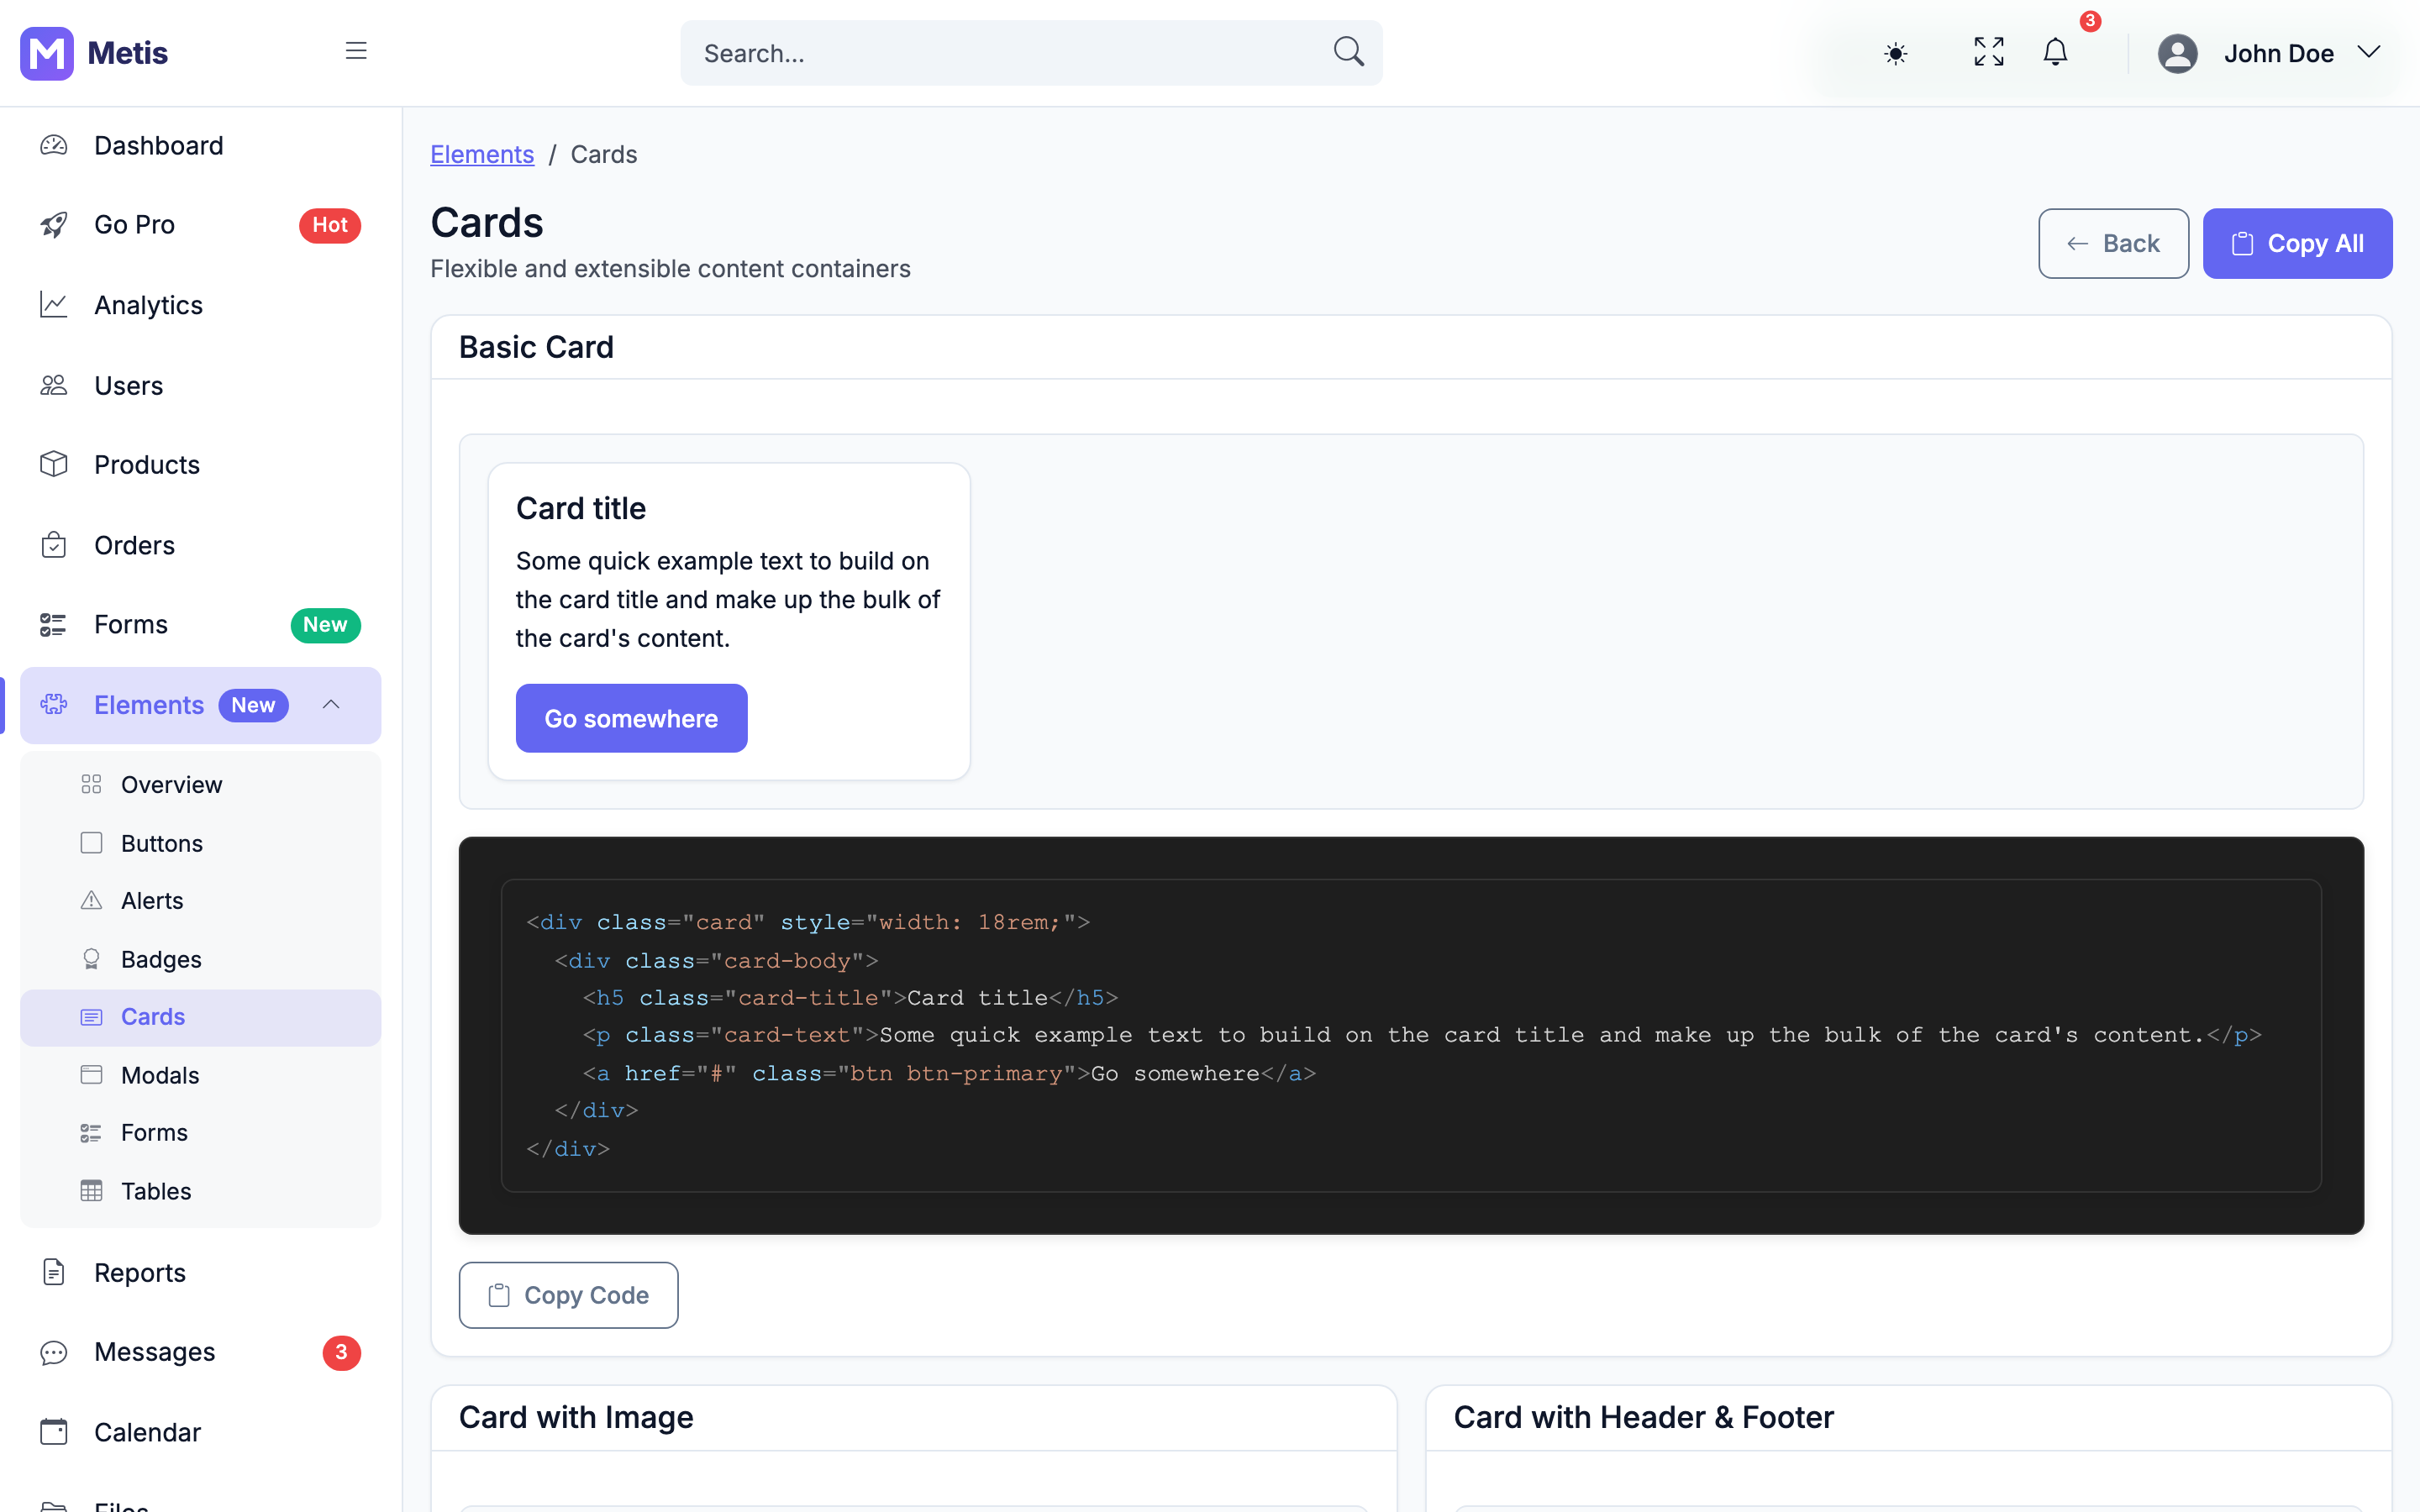The image size is (2420, 1512).
Task: Click the Go Pro rocket icon
Action: coord(54,225)
